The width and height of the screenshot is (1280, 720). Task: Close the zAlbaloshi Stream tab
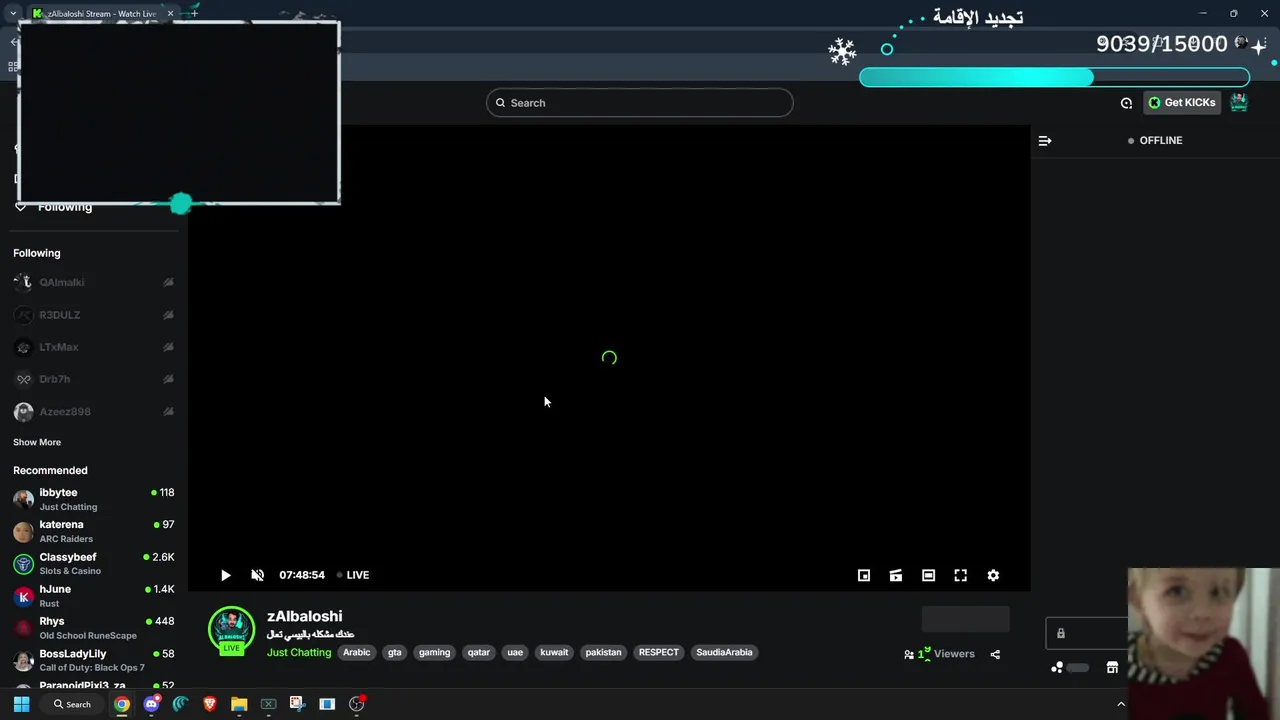(170, 14)
